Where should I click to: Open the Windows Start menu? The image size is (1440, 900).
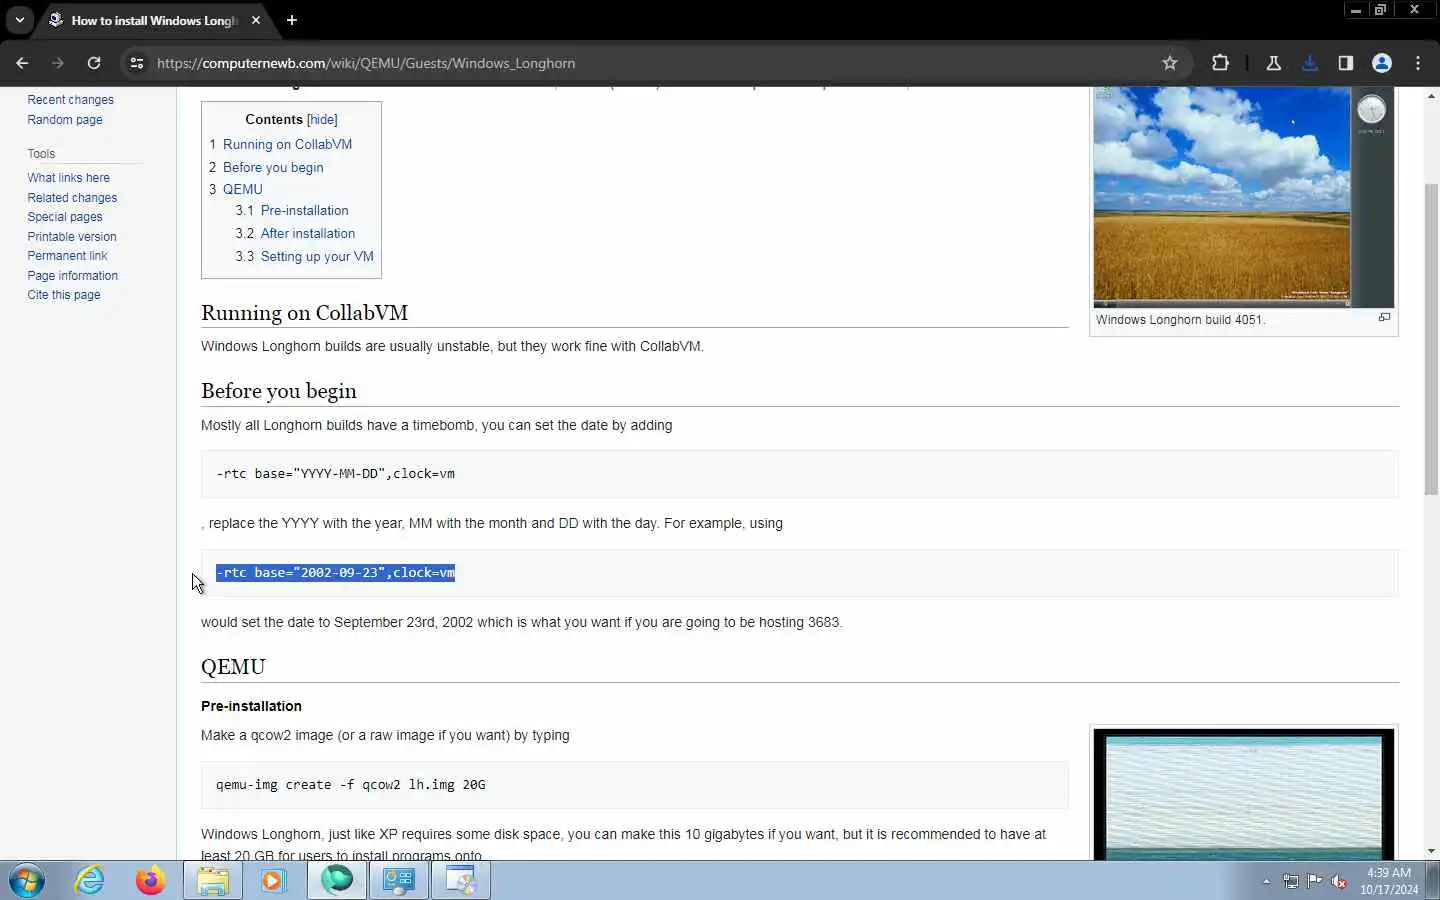[27, 881]
